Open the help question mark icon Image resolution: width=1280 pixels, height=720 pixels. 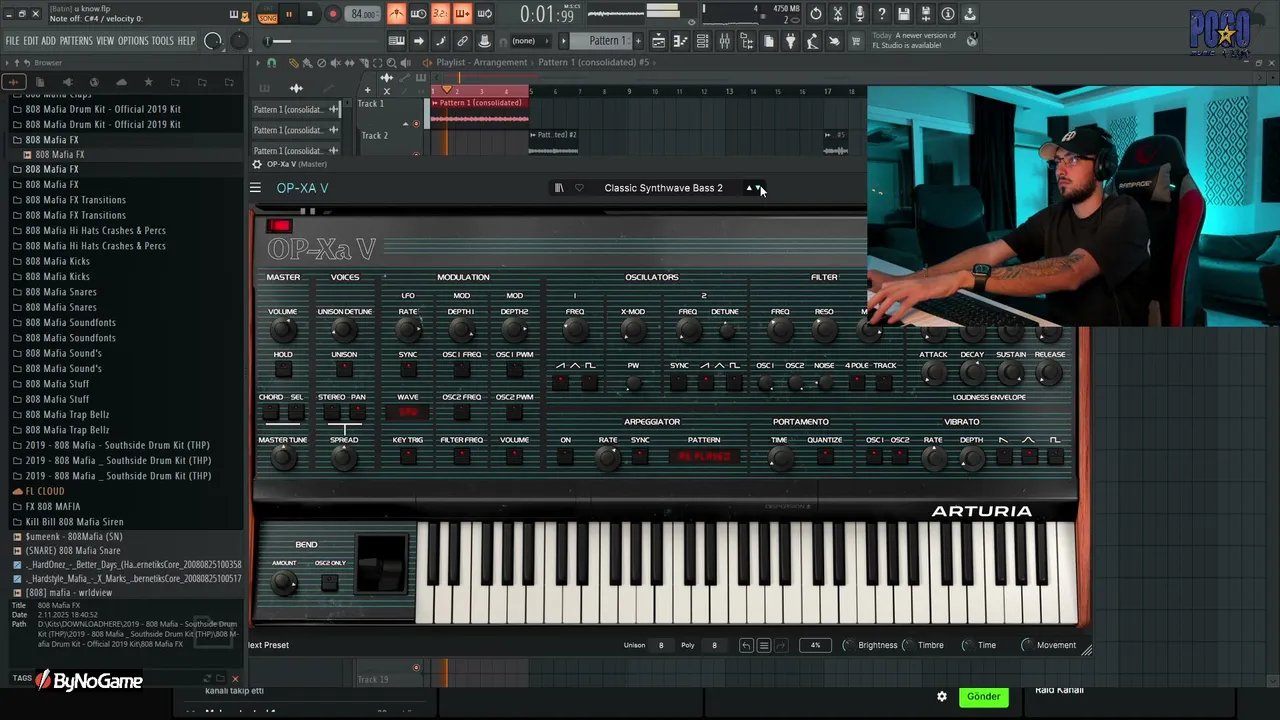[882, 14]
